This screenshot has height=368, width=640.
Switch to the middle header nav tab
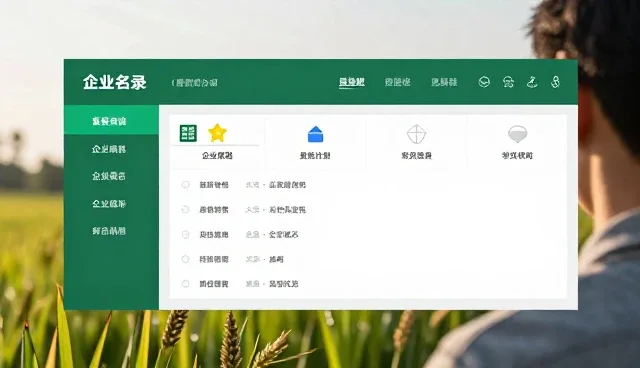pyautogui.click(x=398, y=82)
